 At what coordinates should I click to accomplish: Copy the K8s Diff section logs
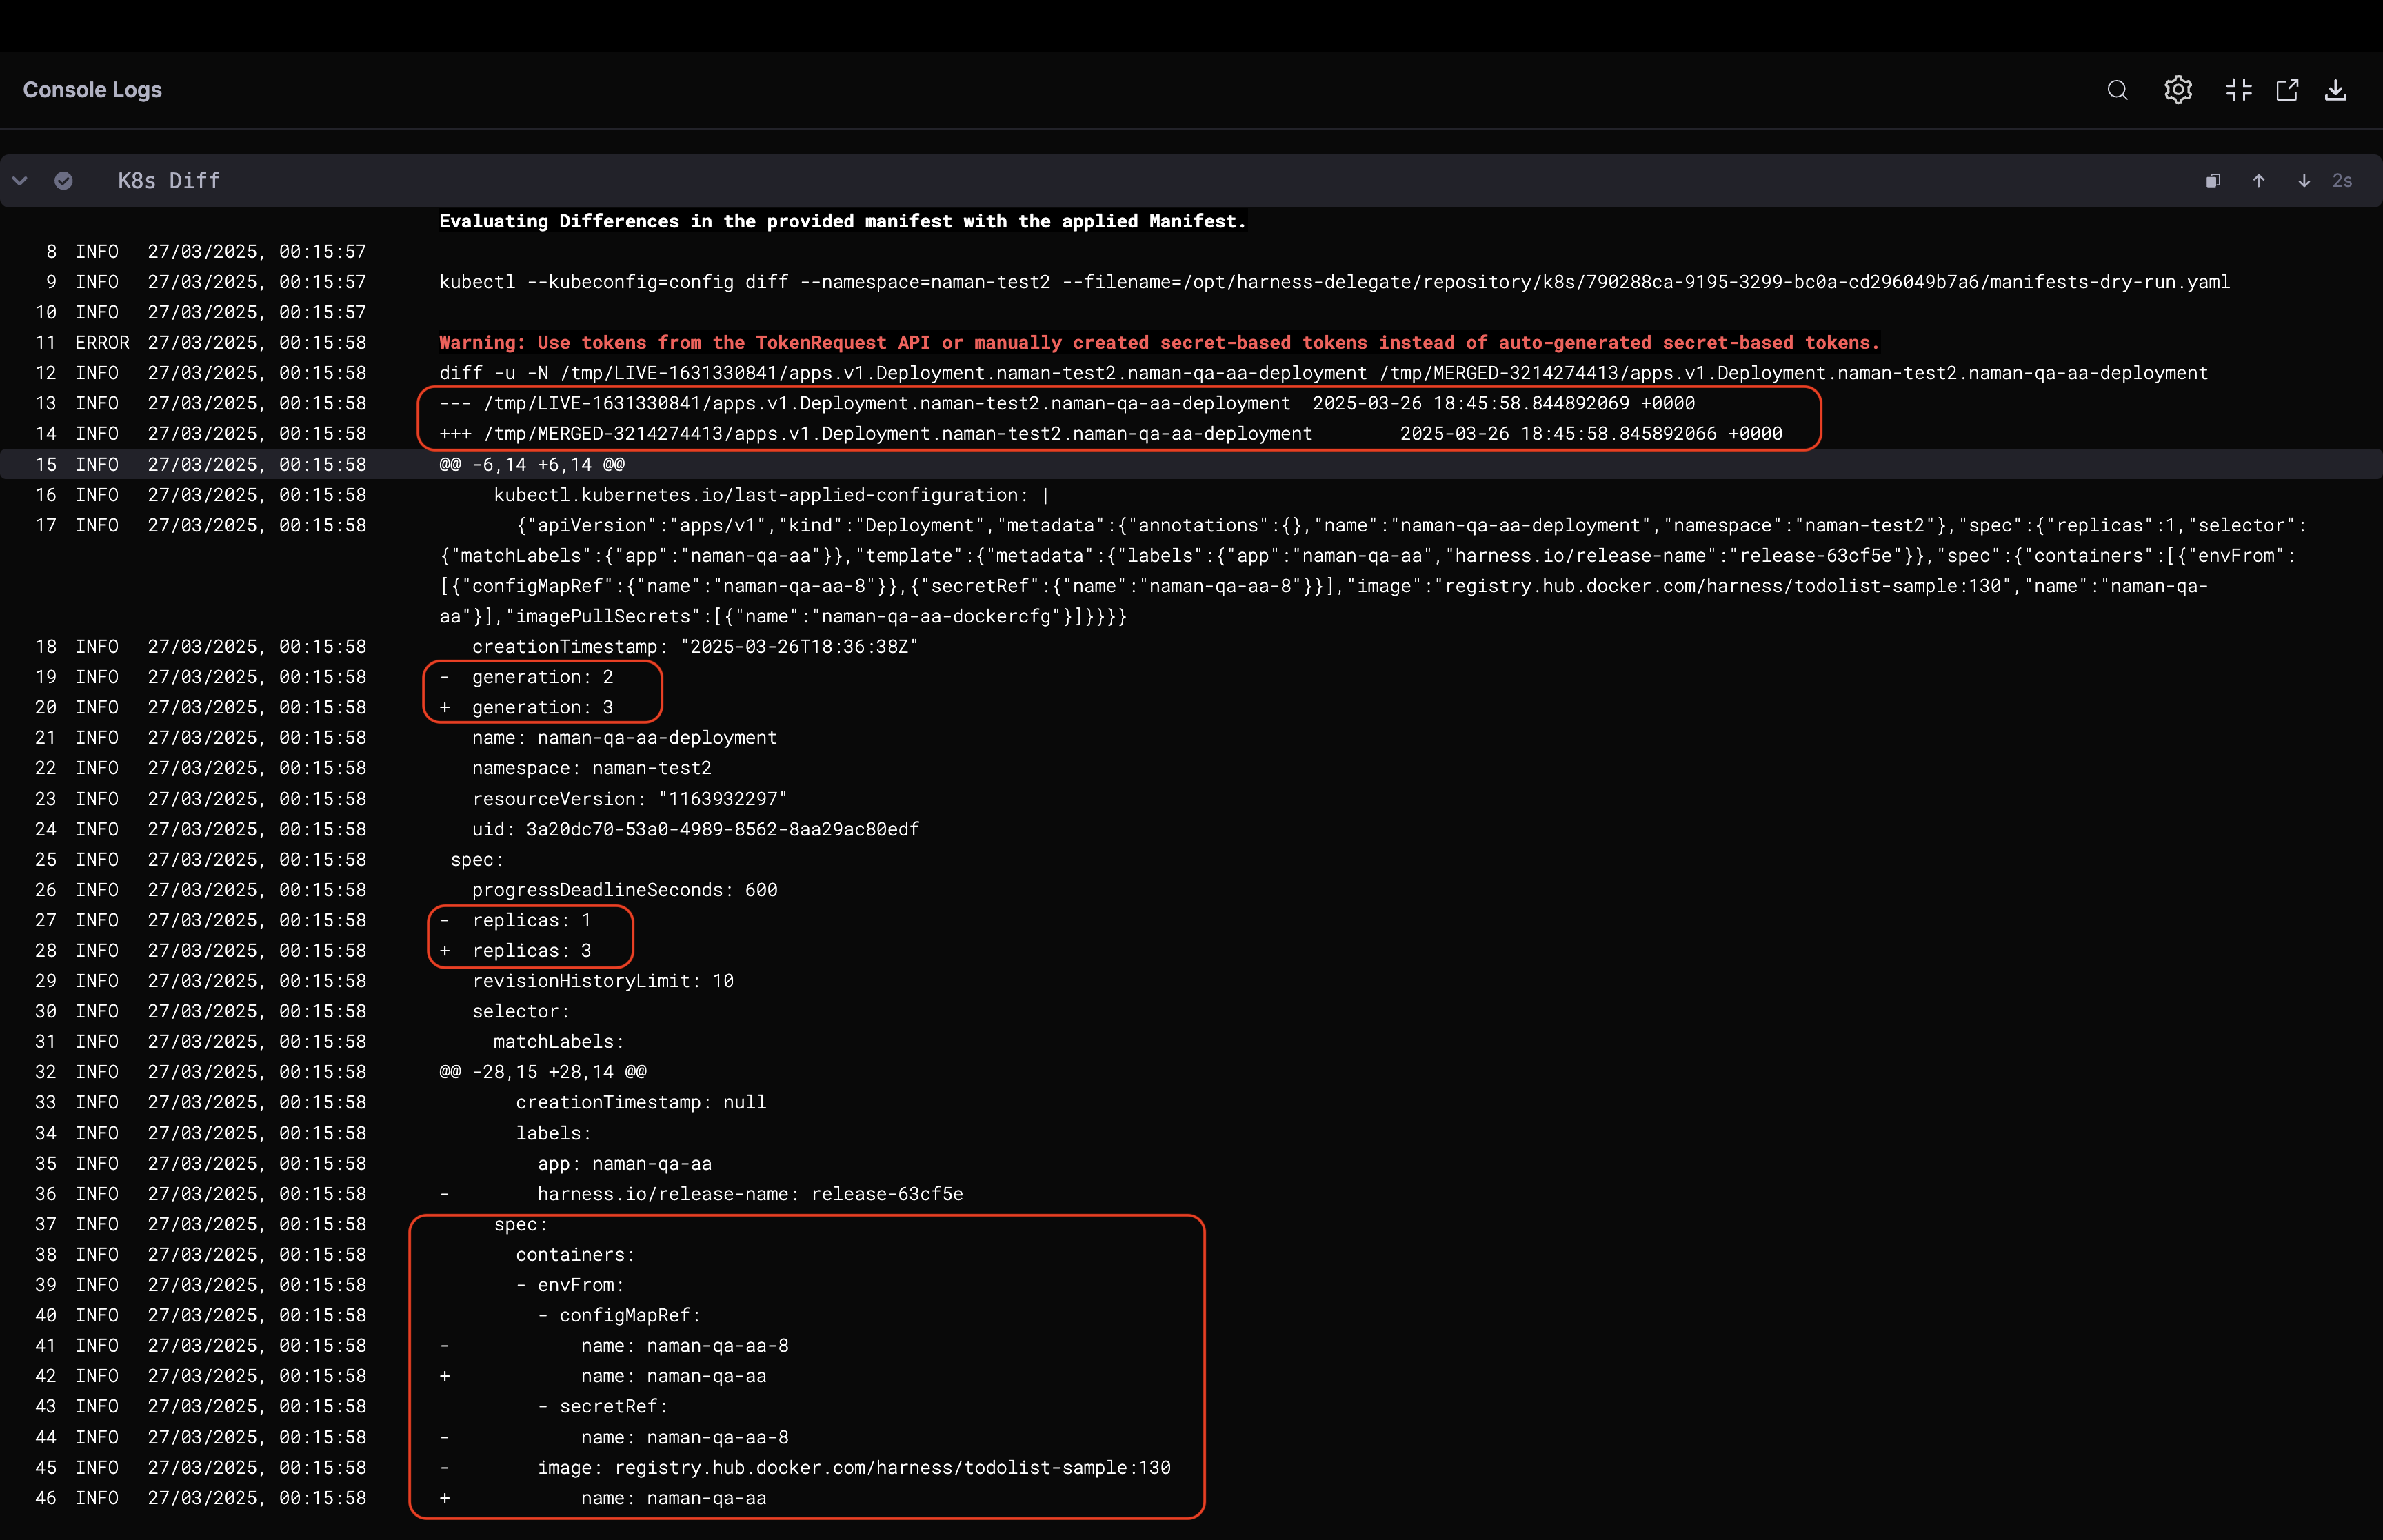click(x=2213, y=181)
